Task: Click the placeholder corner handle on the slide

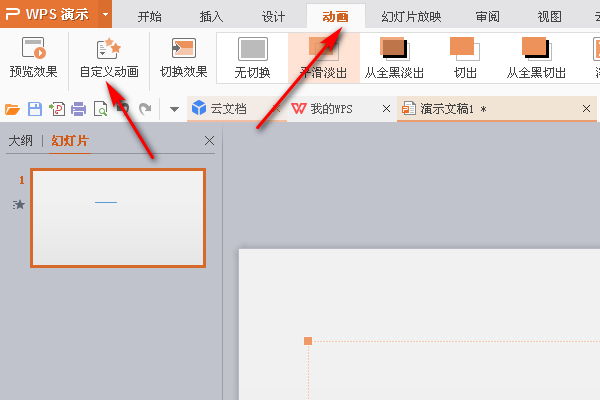Action: pos(308,341)
